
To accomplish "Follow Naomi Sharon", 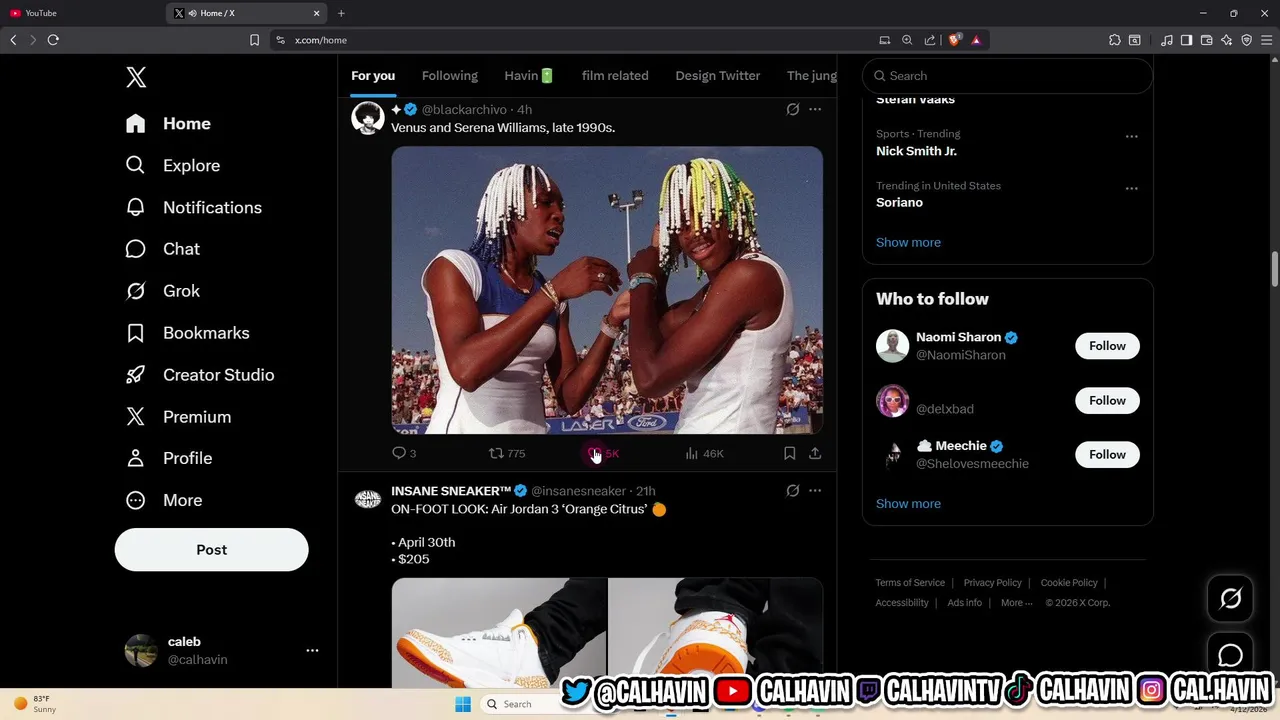I will tap(1107, 346).
